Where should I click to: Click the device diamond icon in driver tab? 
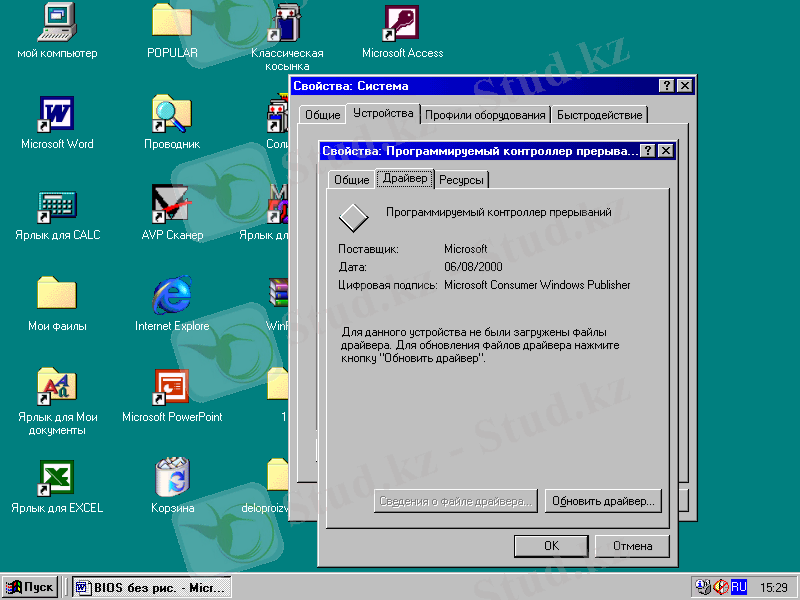tap(354, 218)
